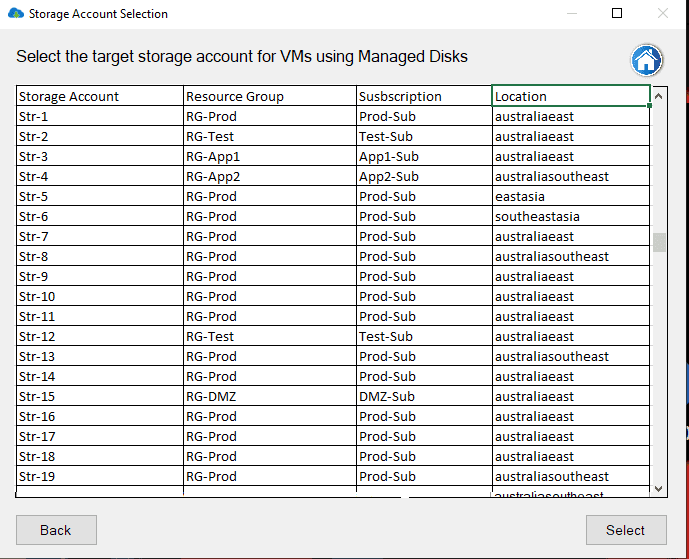Click the Storage Account column header

(x=100, y=96)
